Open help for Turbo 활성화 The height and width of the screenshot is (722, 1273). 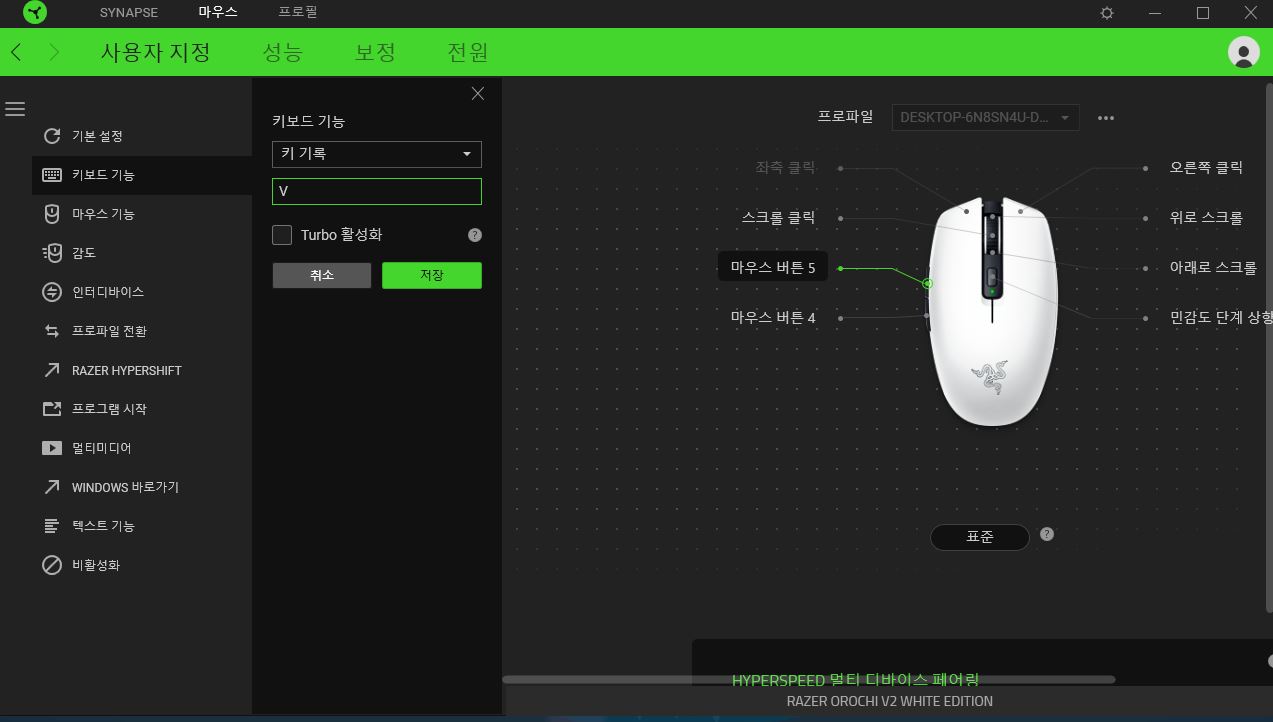(x=475, y=235)
